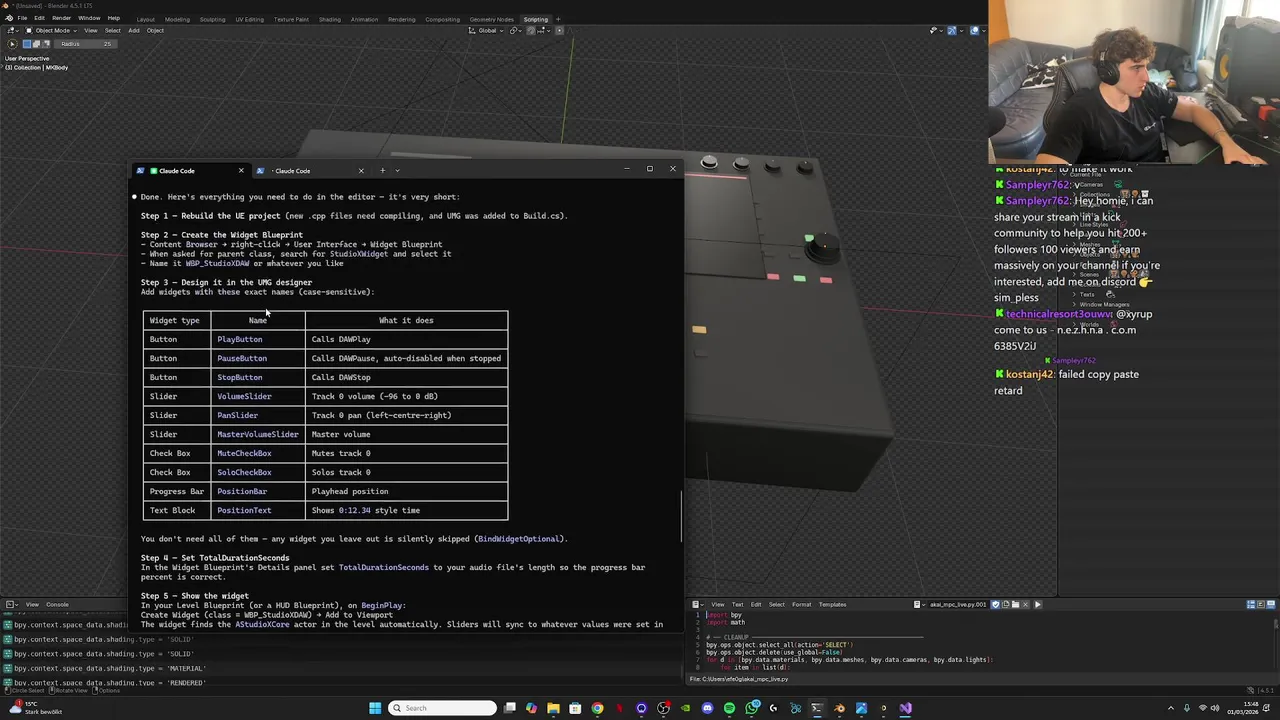The image size is (1280, 720).
Task: Open File Explorer from the taskbar
Action: (553, 708)
